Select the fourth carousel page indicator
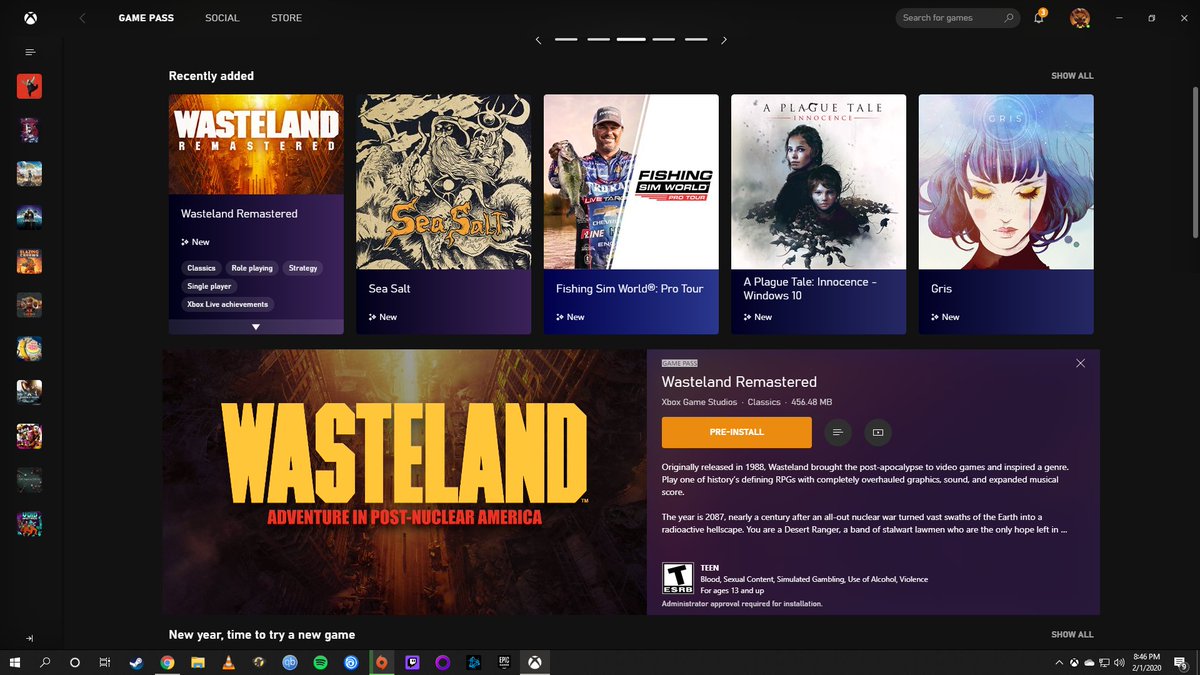This screenshot has width=1200, height=675. 664,39
